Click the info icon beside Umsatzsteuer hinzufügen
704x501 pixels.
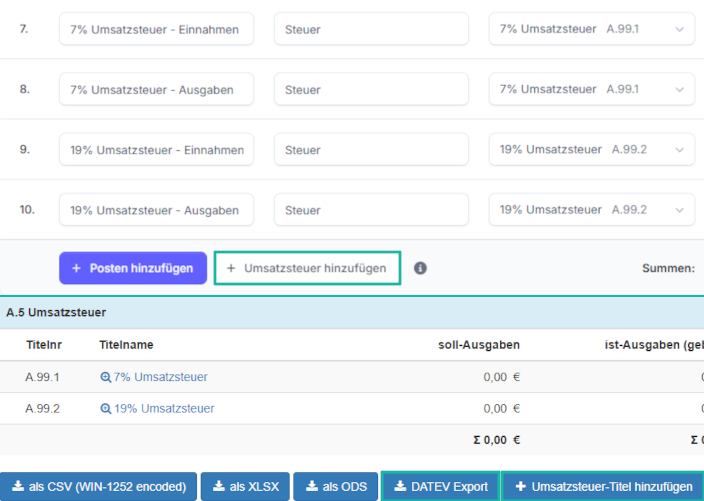pyautogui.click(x=420, y=268)
